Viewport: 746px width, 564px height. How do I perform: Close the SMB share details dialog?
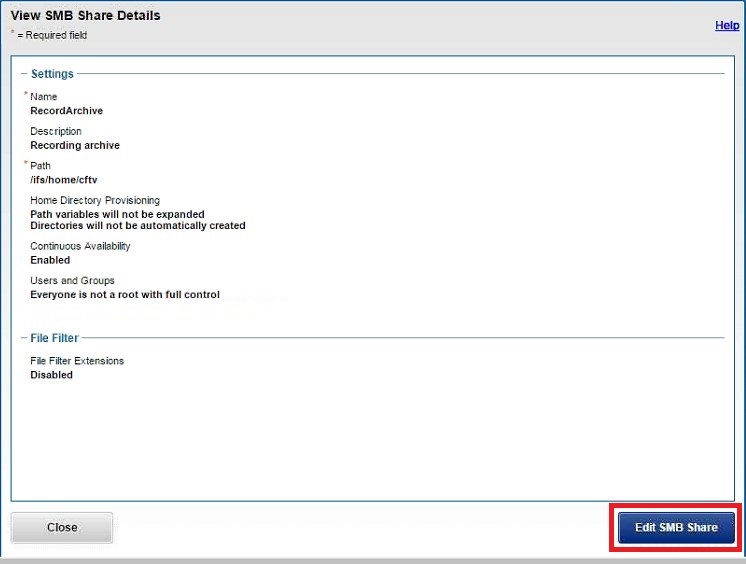pyautogui.click(x=62, y=527)
